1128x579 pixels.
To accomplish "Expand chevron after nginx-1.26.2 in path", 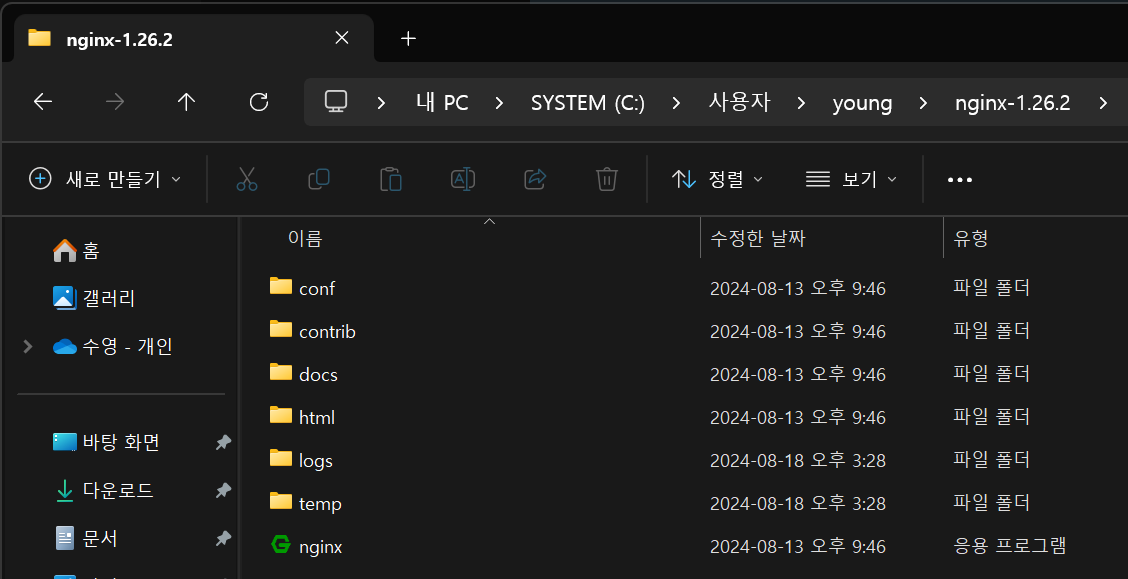I will [1103, 103].
